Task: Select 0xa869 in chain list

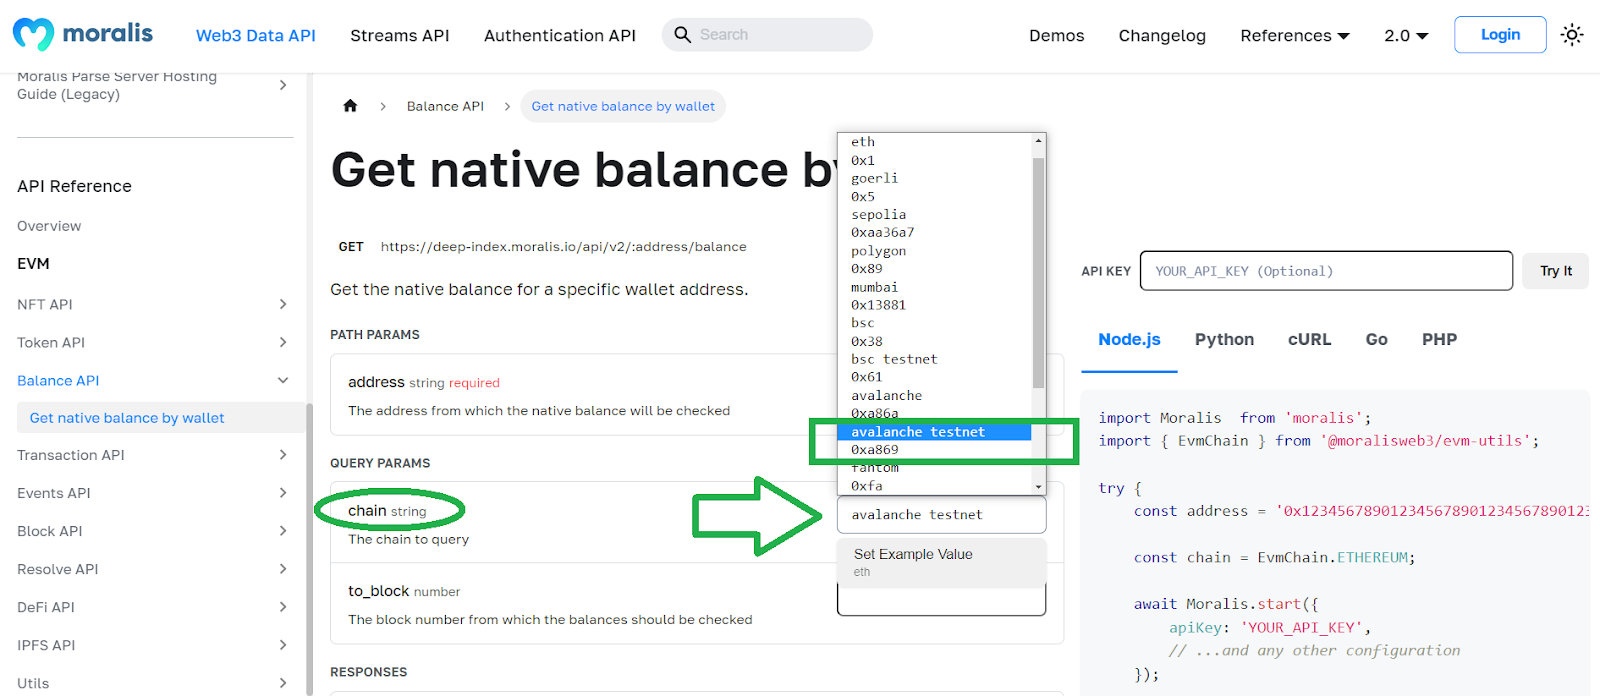Action: tap(875, 450)
